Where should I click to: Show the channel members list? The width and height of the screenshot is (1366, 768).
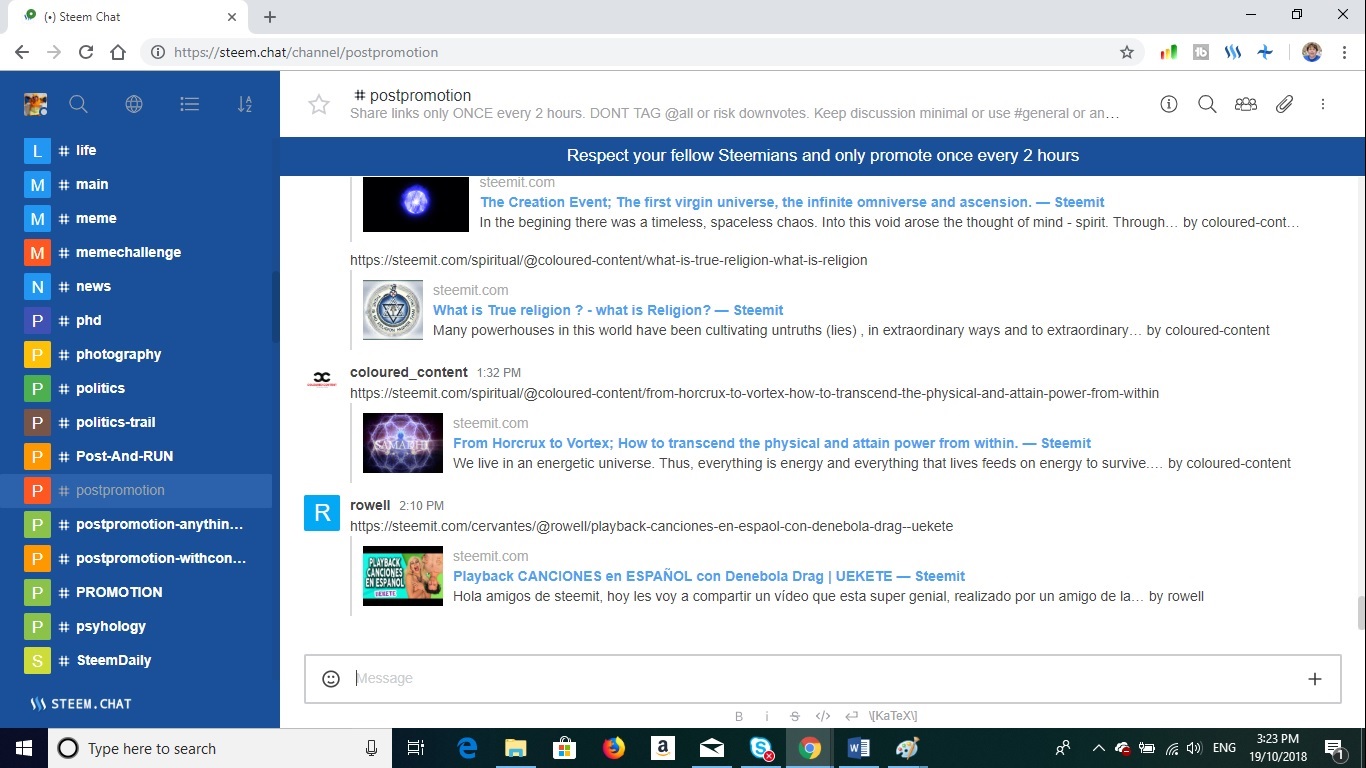[x=1246, y=104]
